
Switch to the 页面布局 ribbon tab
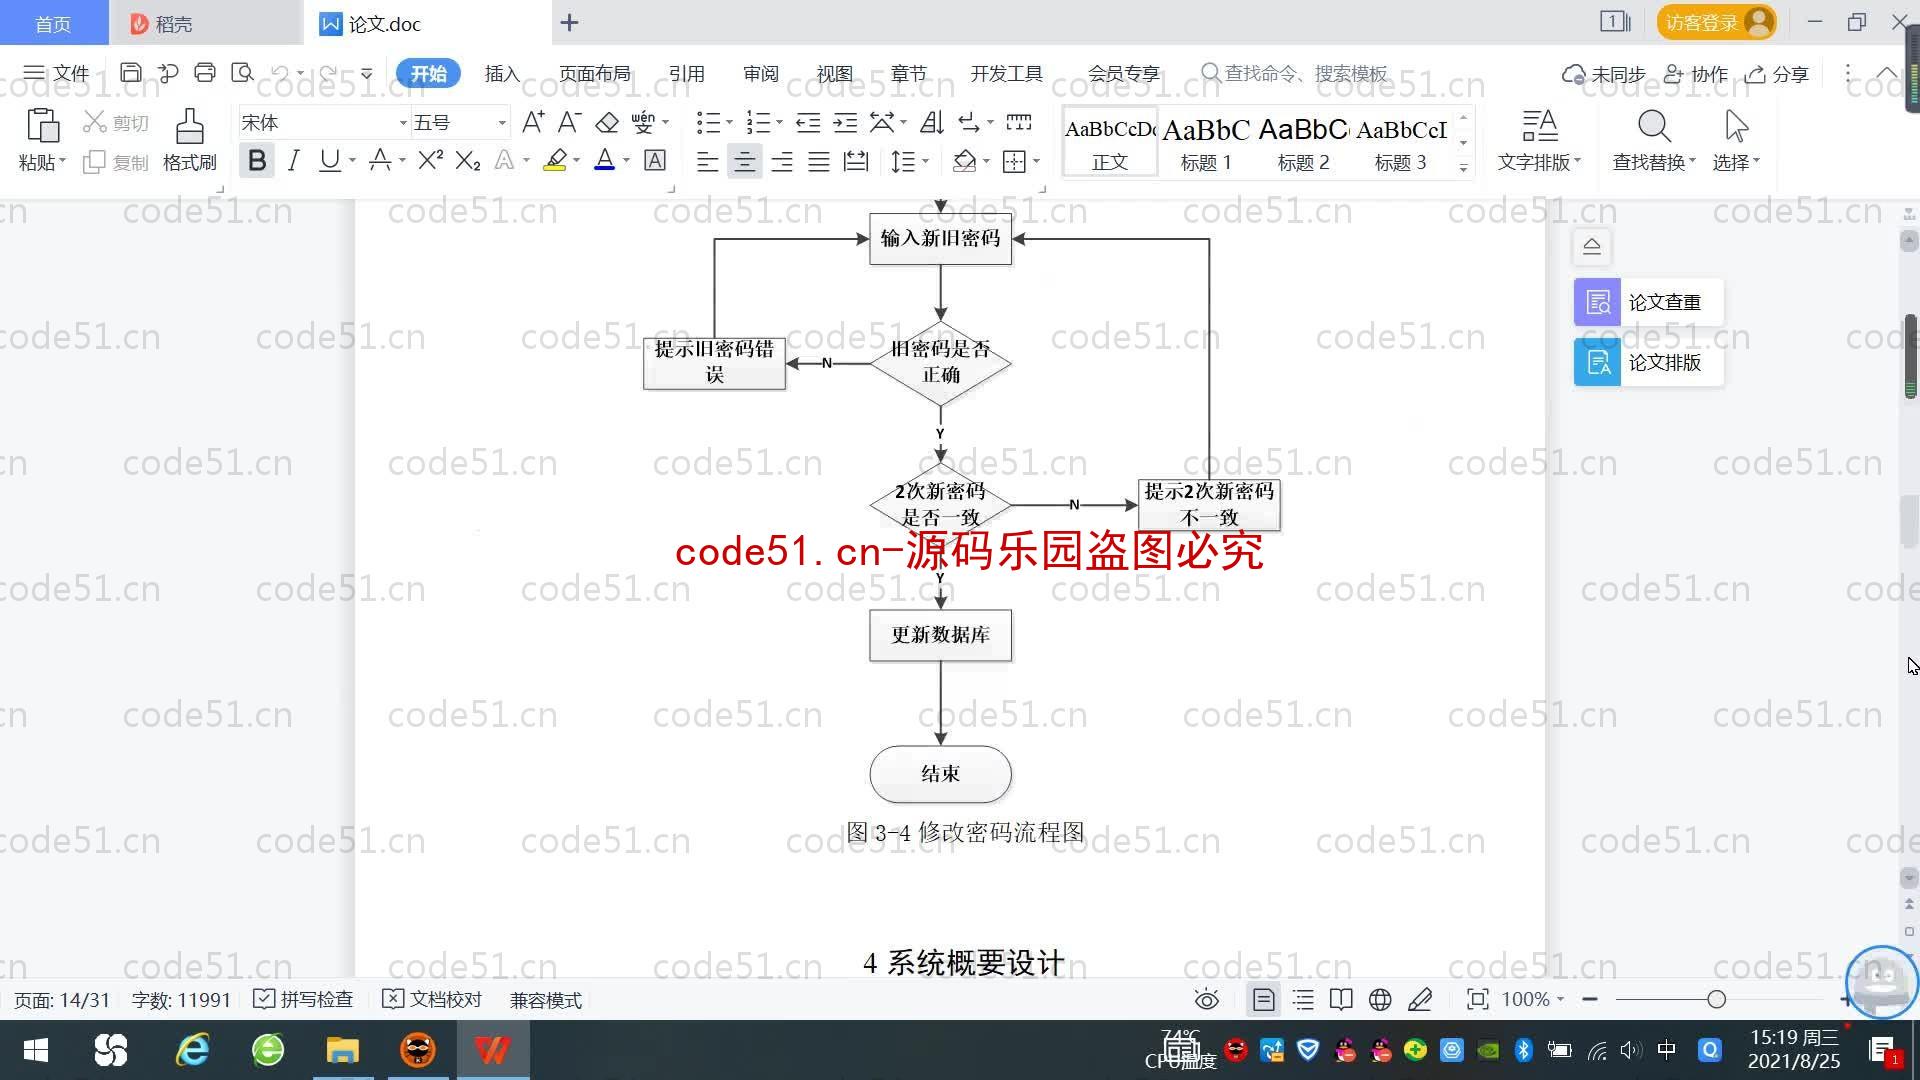[x=594, y=73]
